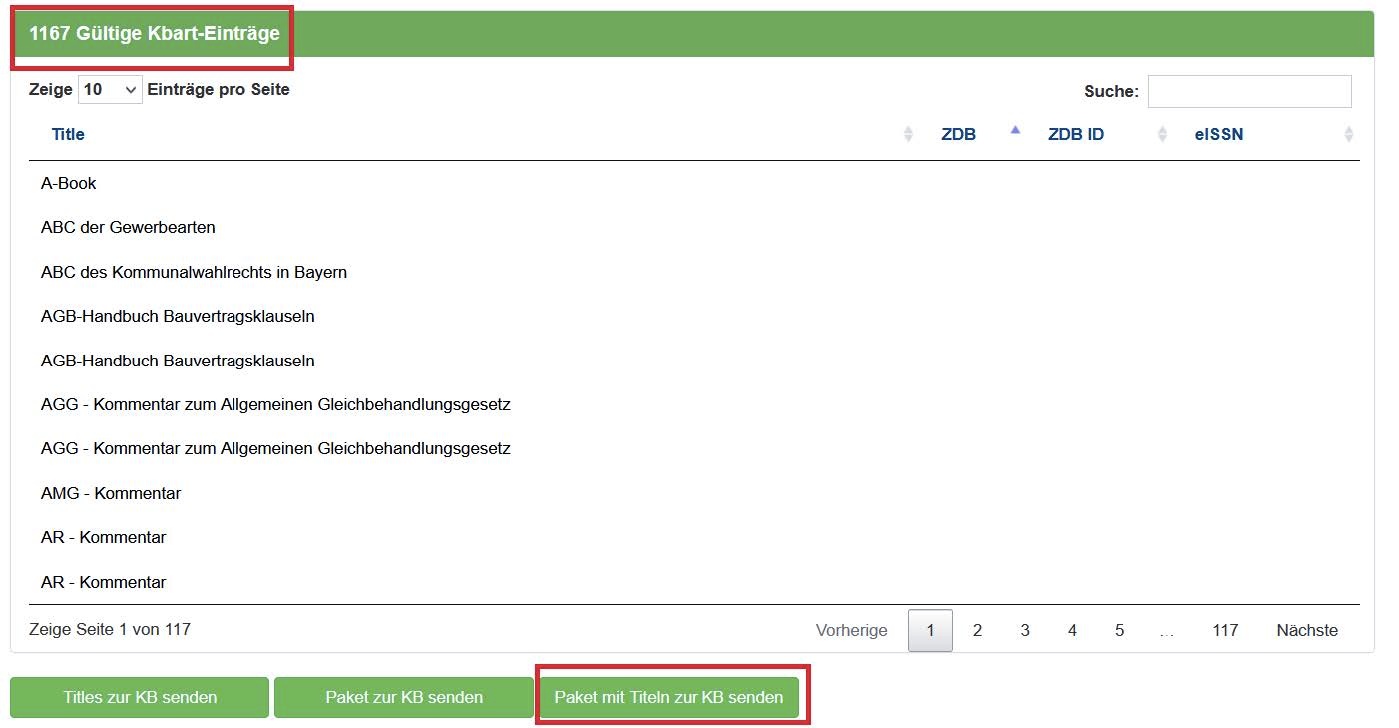Click the ZDB ID column sort arrows
The width and height of the screenshot is (1399, 728).
(x=1162, y=134)
